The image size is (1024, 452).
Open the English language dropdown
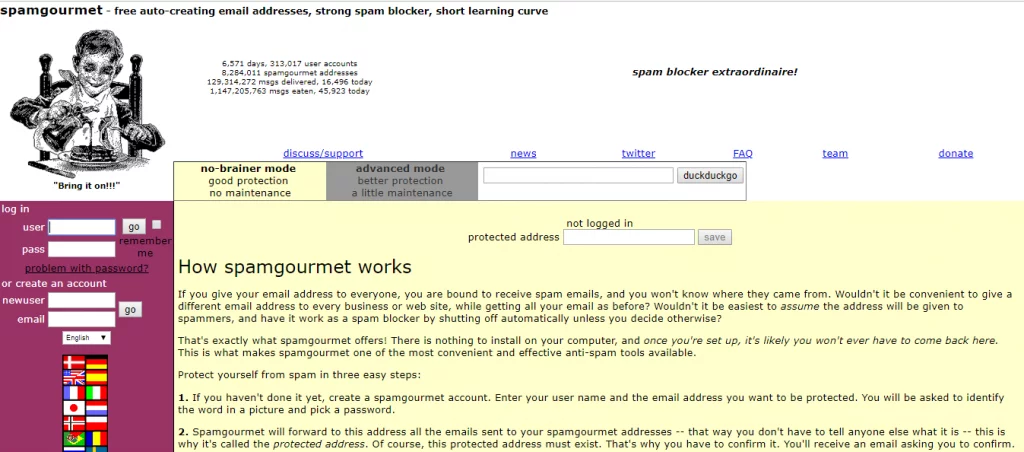(x=86, y=338)
